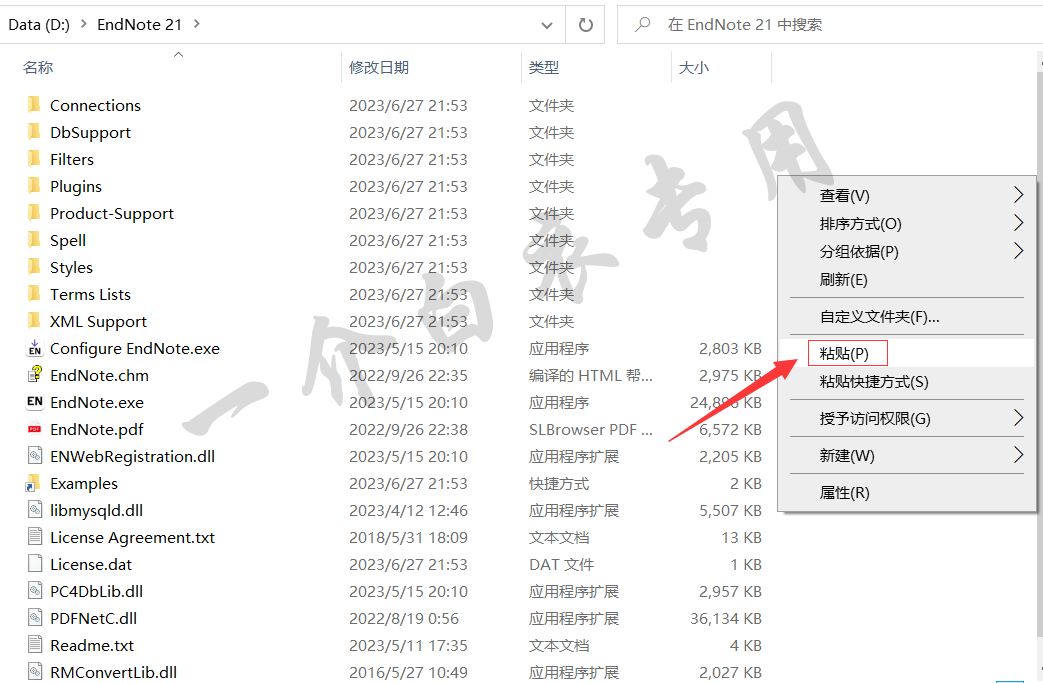Viewport: 1043px width, 683px height.
Task: Click the Connections folder icon
Action: (34, 104)
